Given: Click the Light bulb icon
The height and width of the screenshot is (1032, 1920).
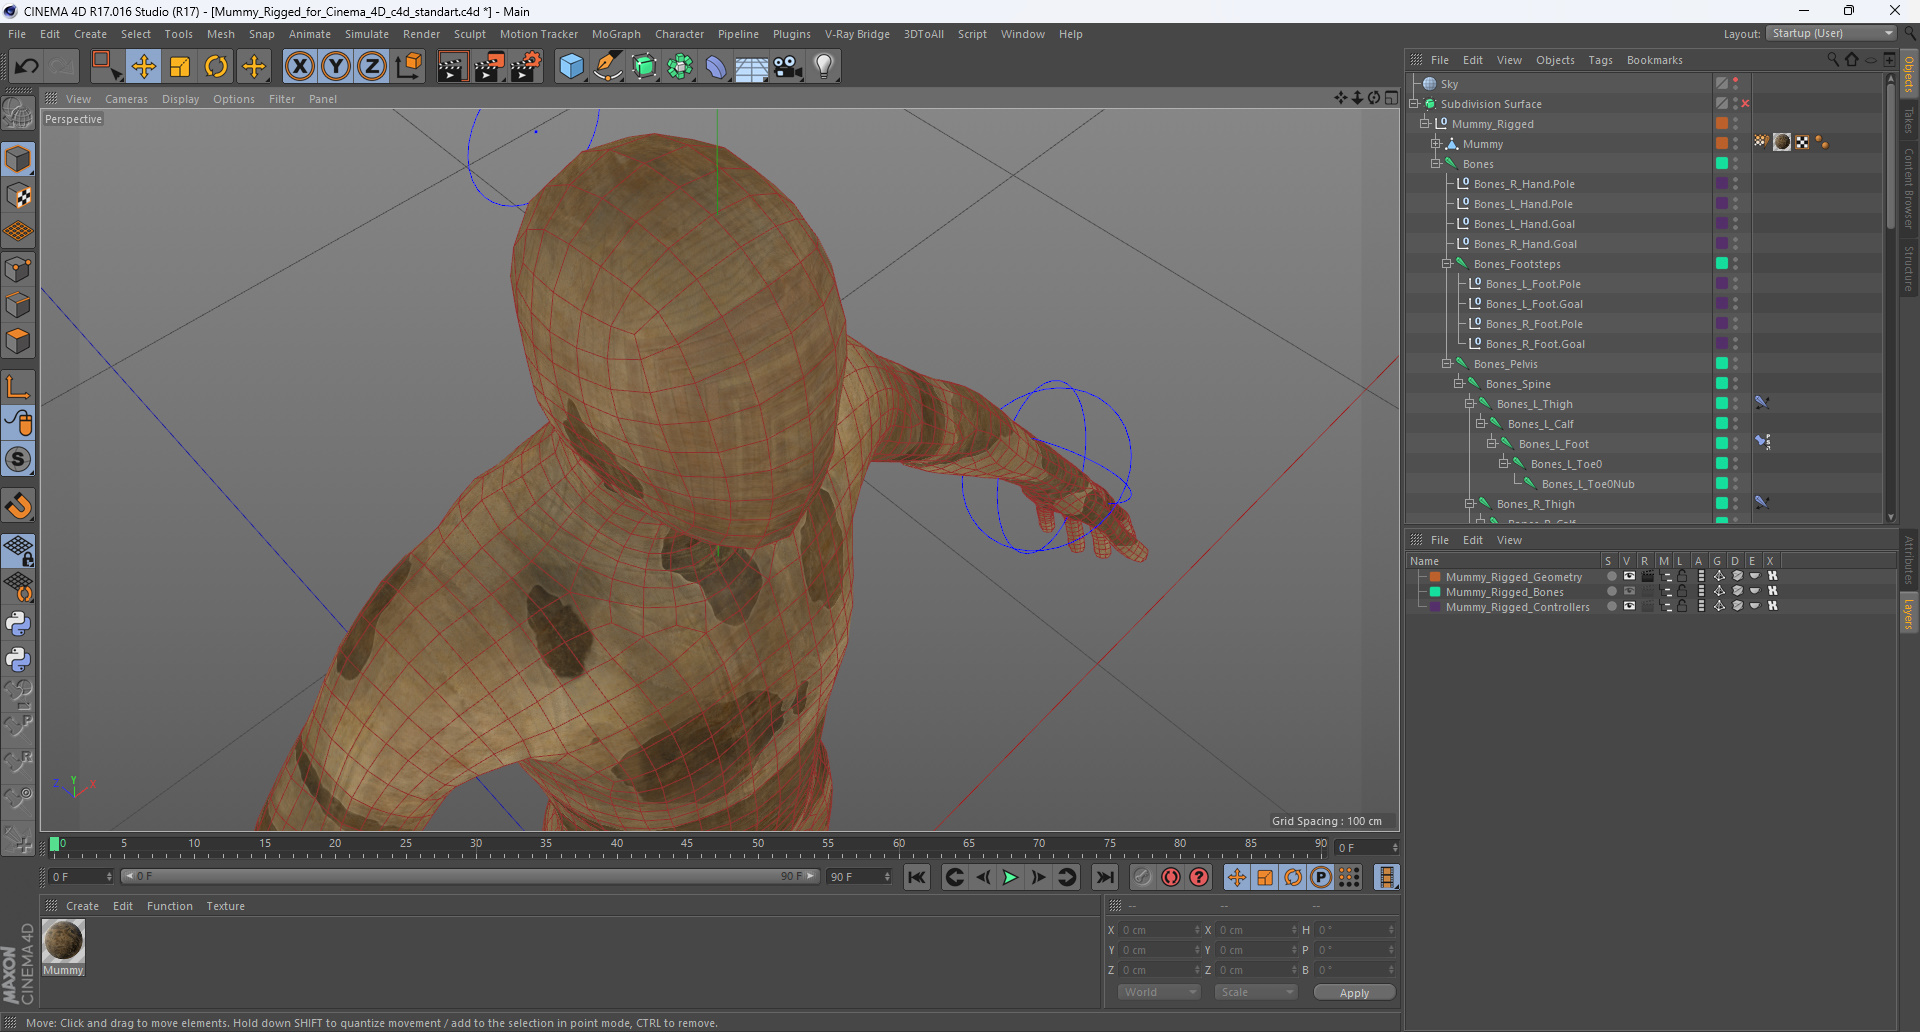Looking at the screenshot, I should point(824,67).
